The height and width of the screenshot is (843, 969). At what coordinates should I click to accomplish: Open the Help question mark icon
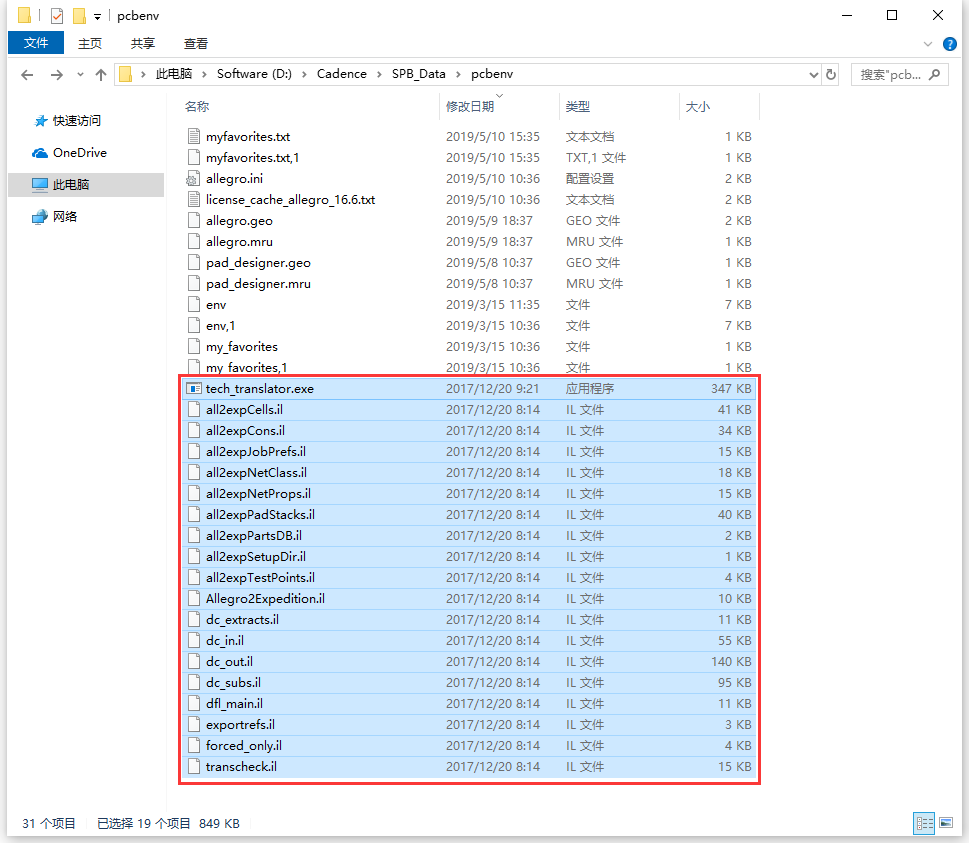click(x=950, y=44)
